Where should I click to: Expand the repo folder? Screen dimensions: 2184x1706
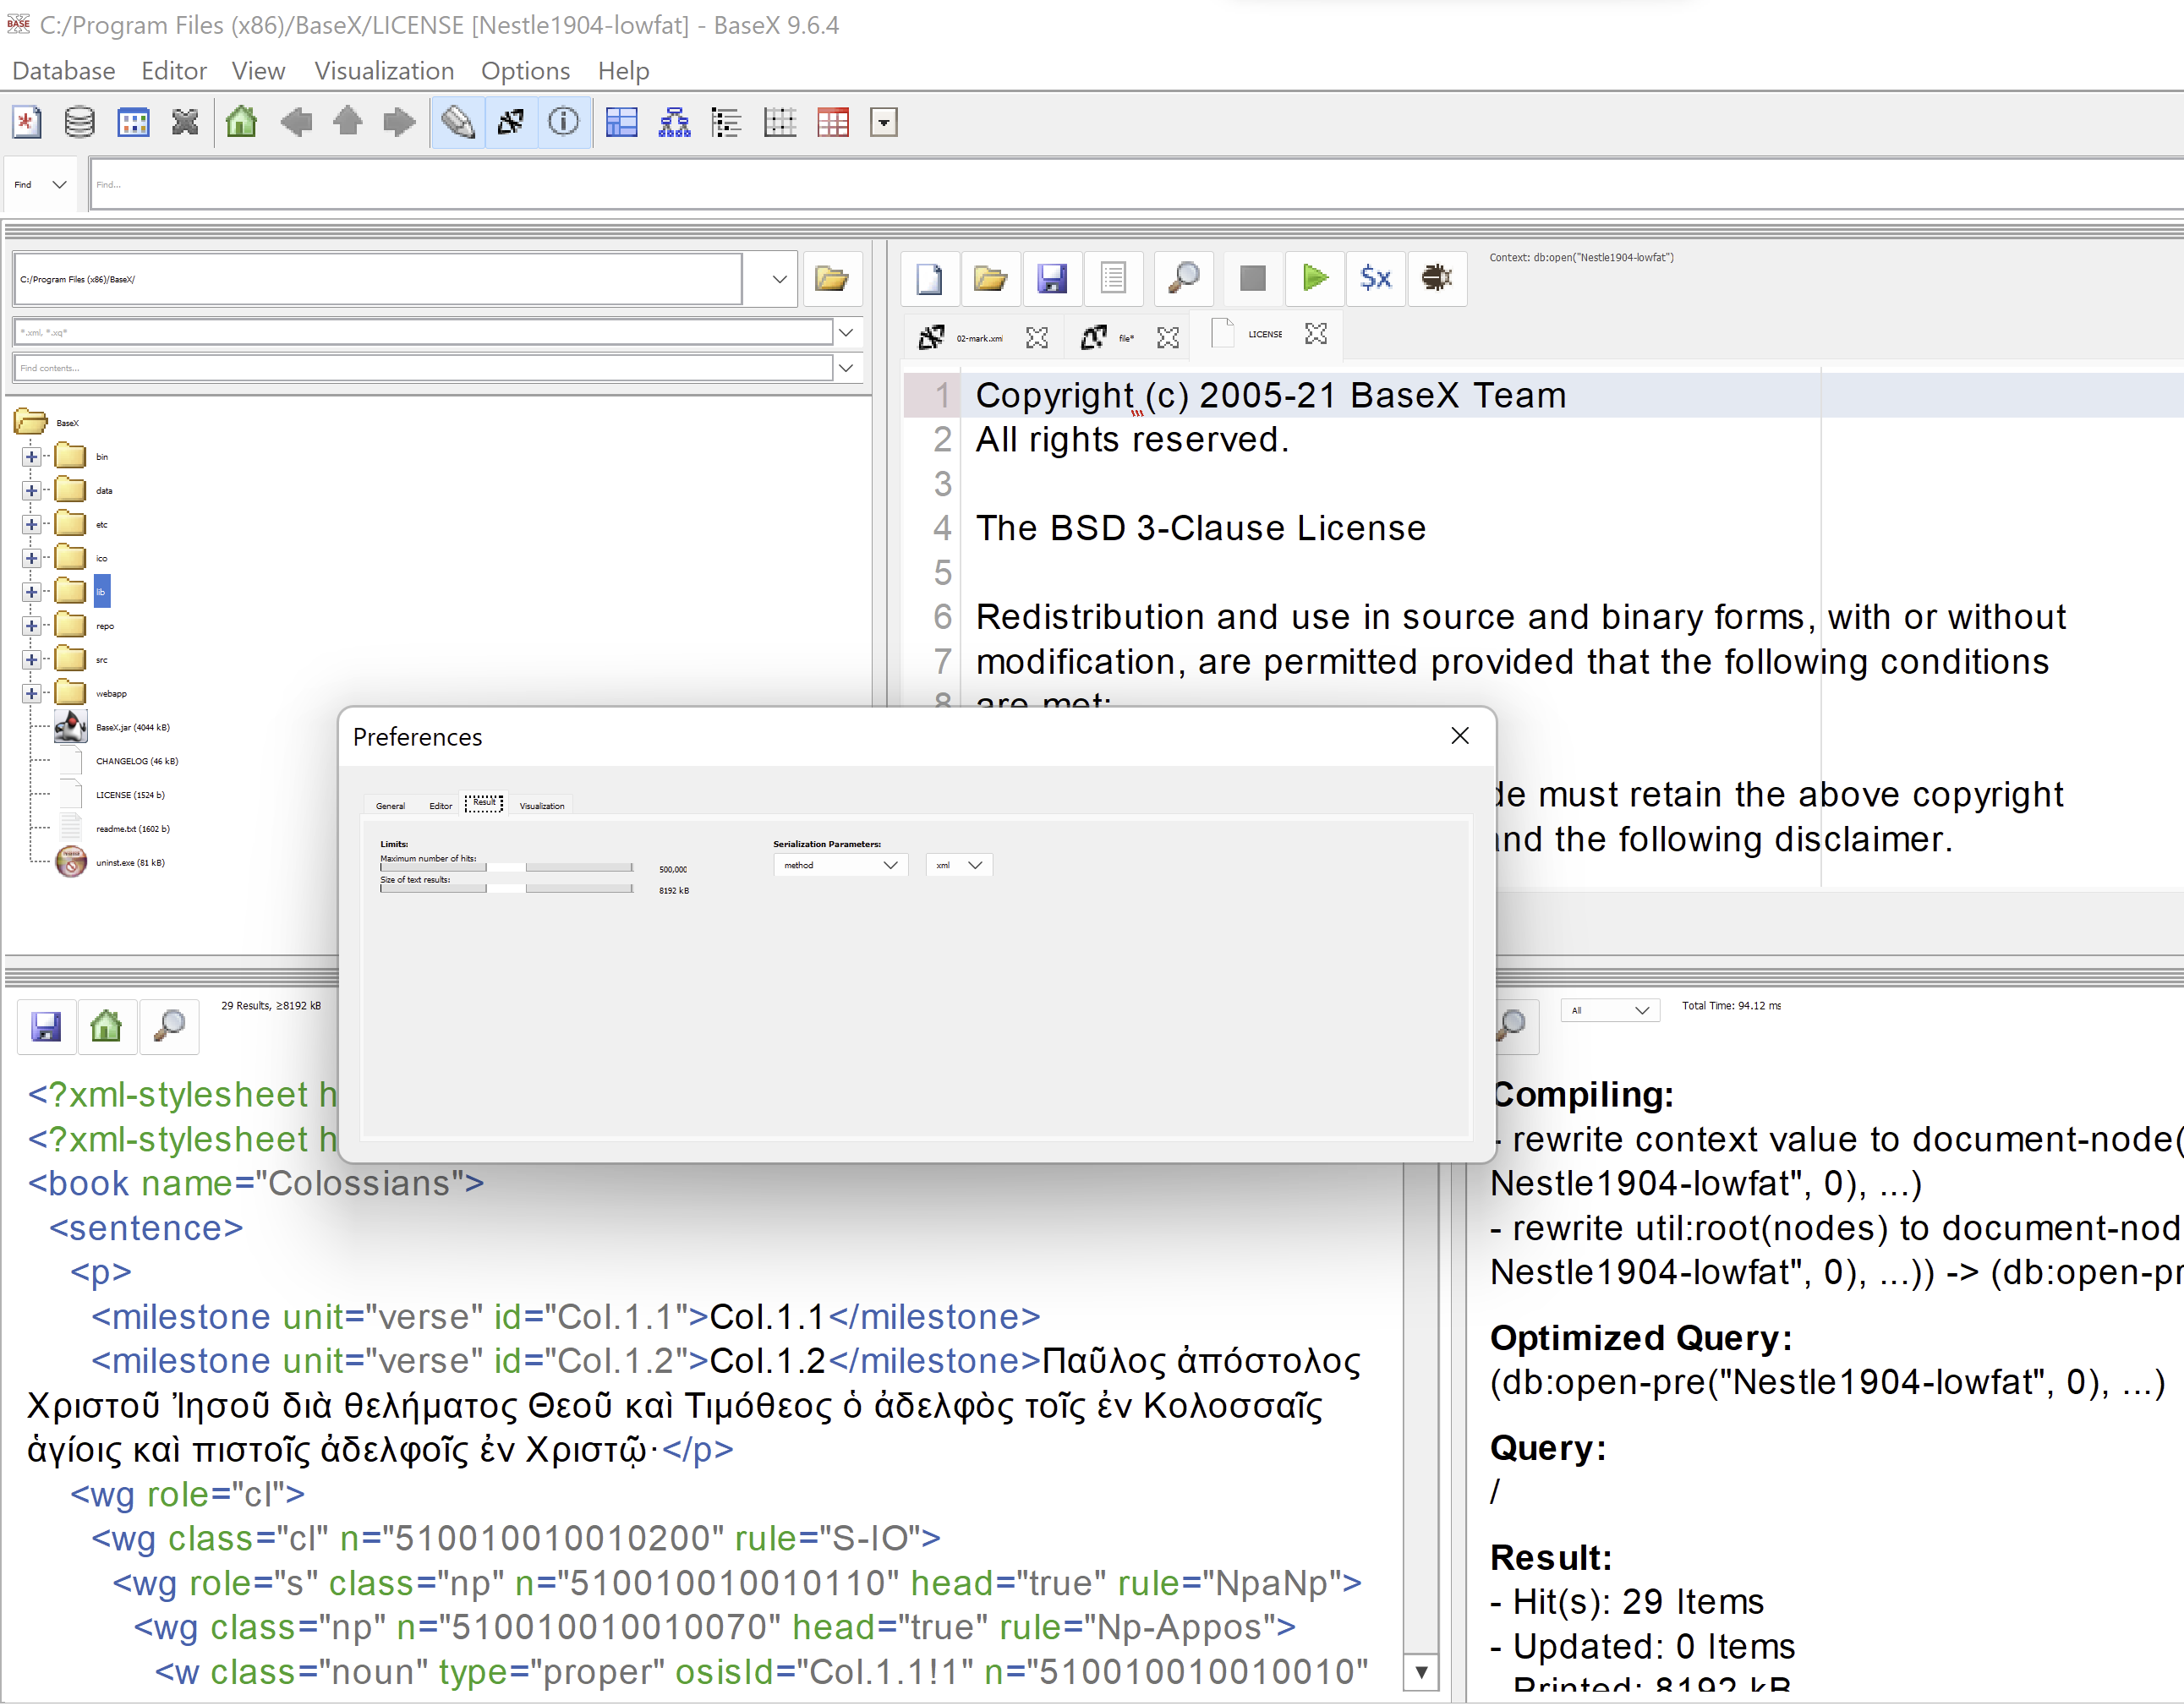coord(32,626)
